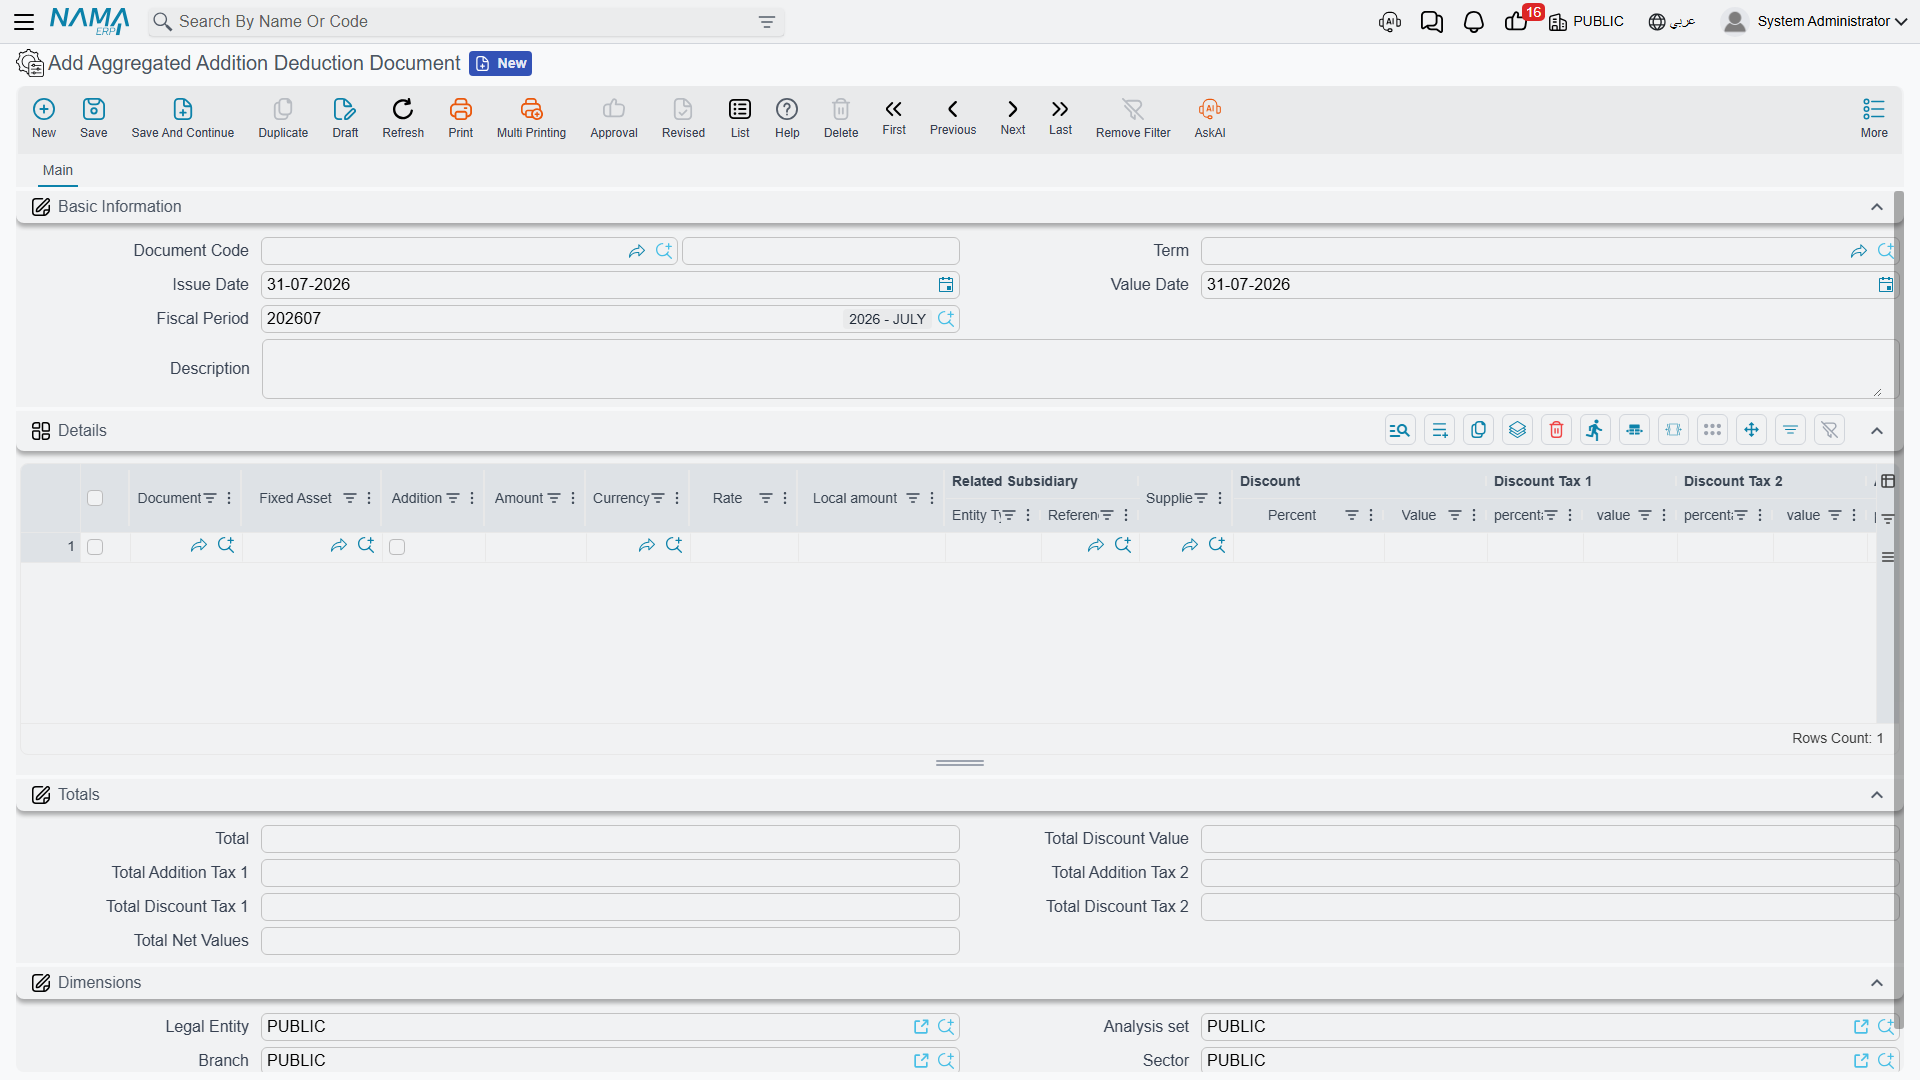This screenshot has height=1080, width=1920.
Task: Click the Details panel resize handle
Action: 960,763
